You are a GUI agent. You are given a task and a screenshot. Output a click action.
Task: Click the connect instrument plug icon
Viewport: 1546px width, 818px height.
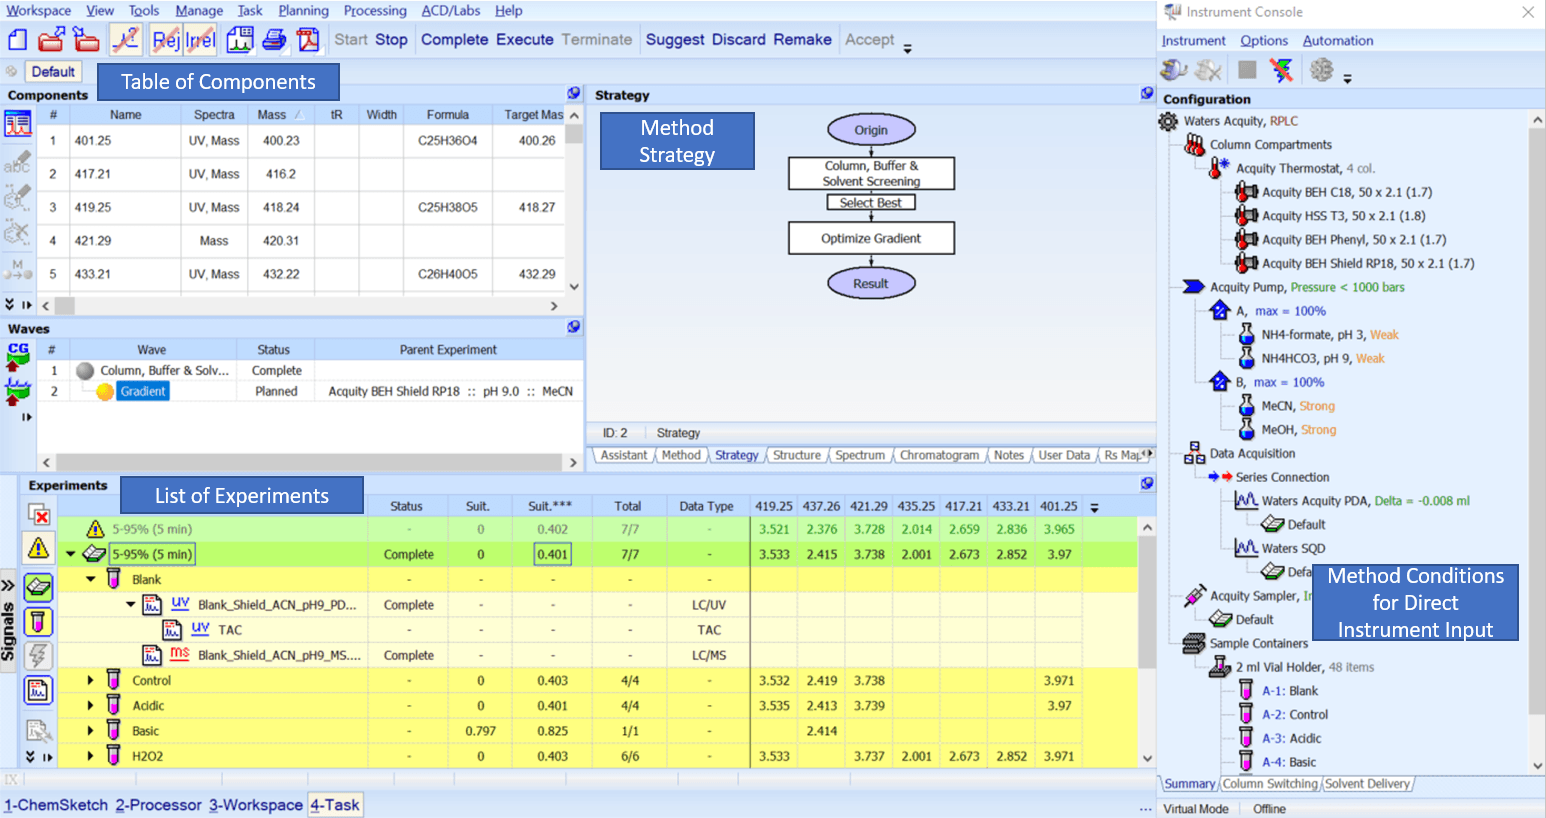(1173, 70)
